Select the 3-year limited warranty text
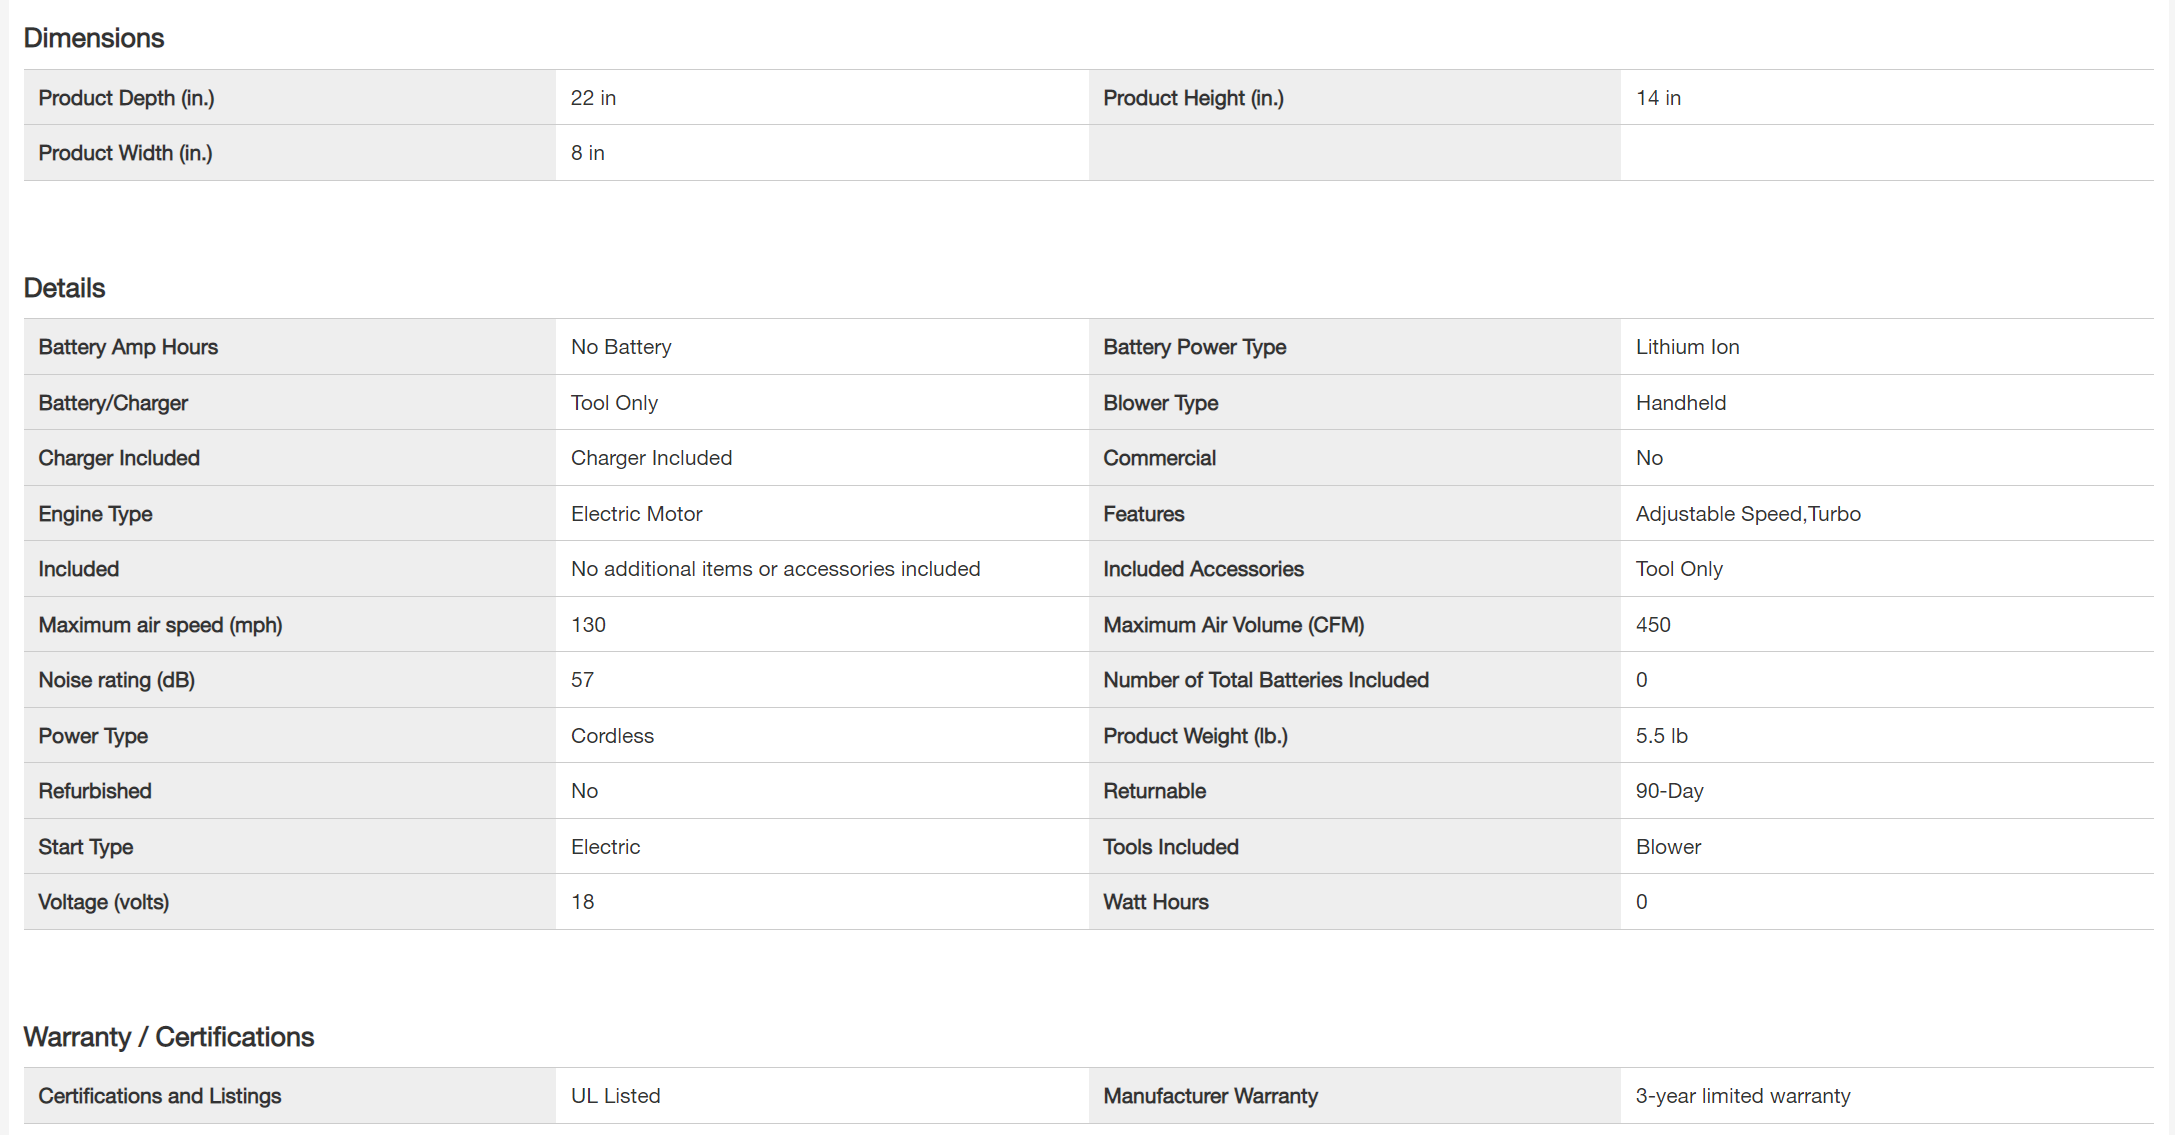This screenshot has width=2175, height=1135. 1742,1096
